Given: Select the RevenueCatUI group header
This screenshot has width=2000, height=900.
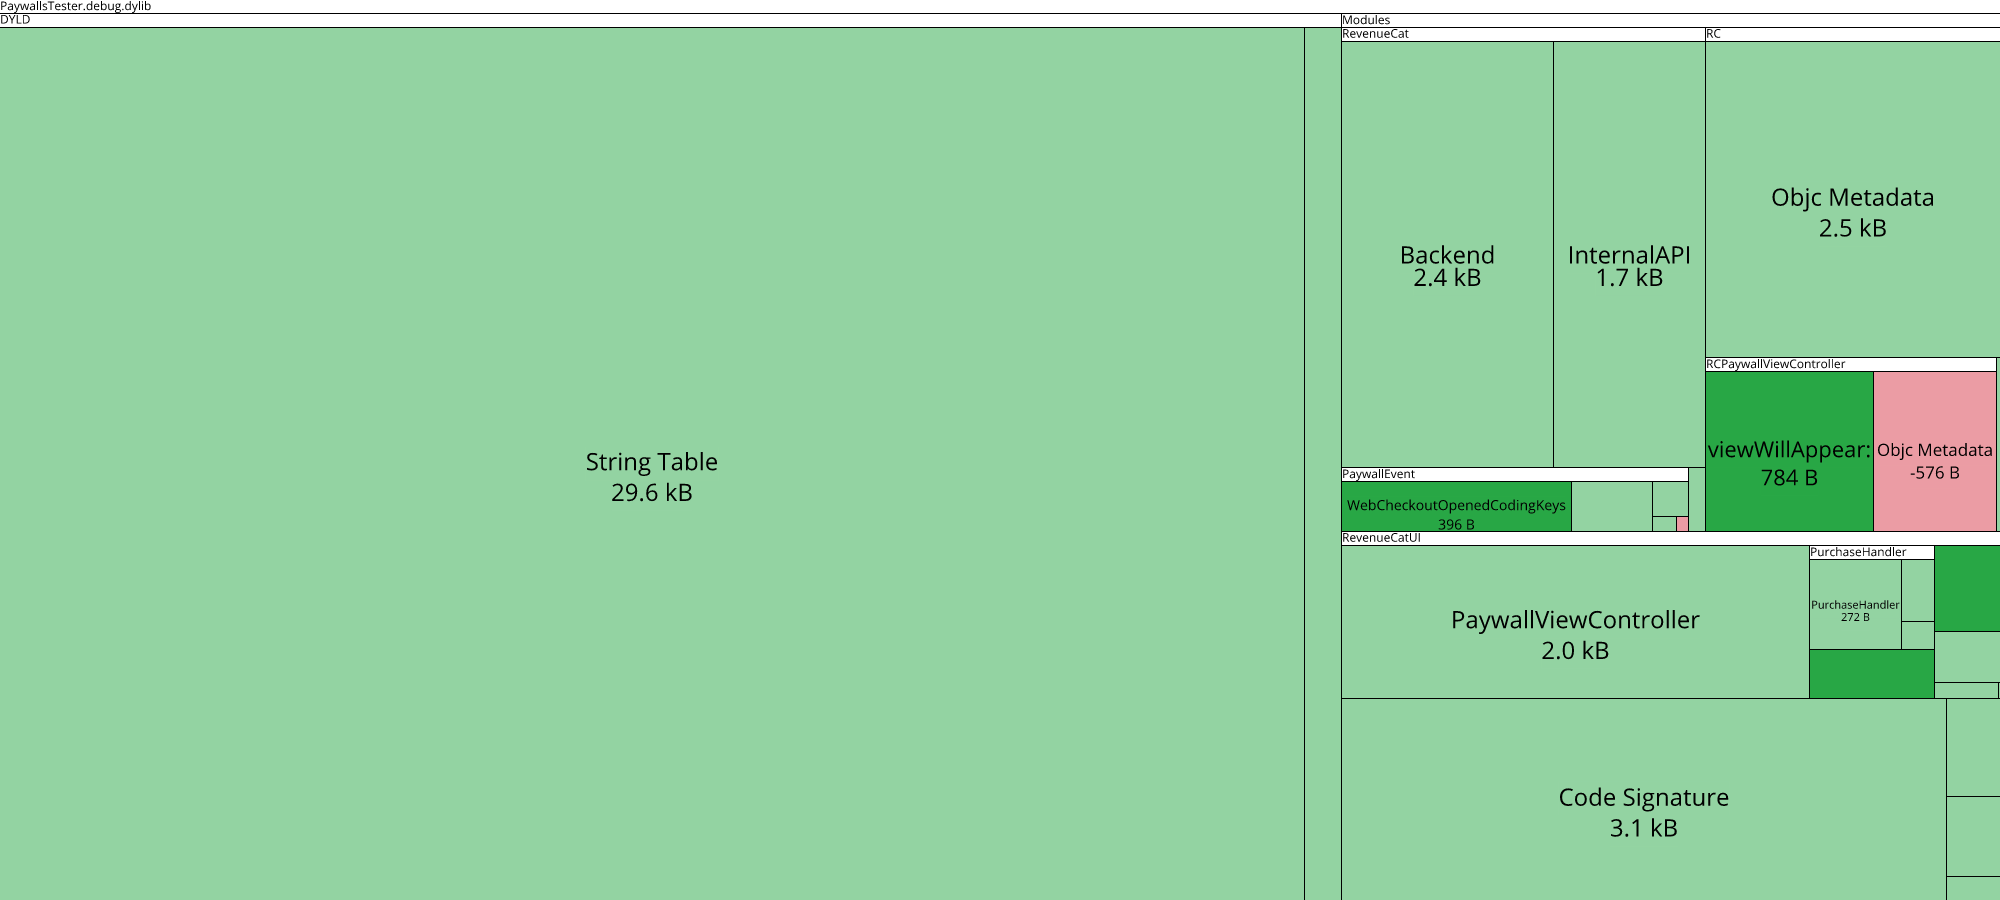Looking at the screenshot, I should pos(1671,538).
